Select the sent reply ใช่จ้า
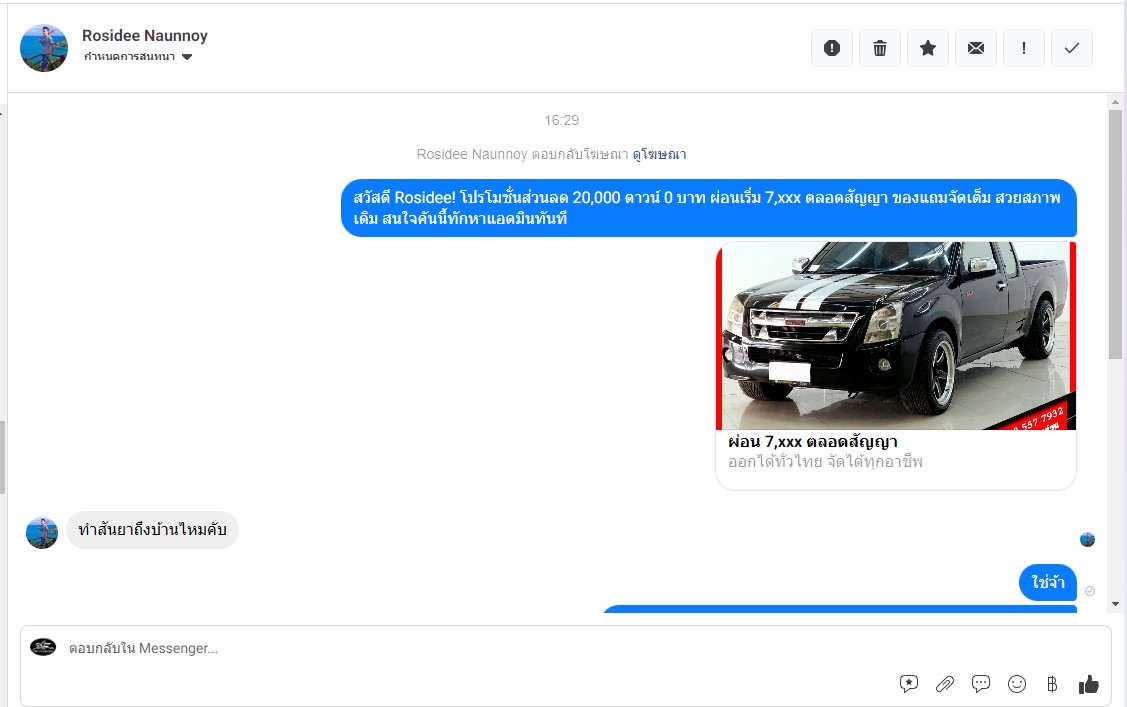Image resolution: width=1127 pixels, height=707 pixels. pyautogui.click(x=1048, y=582)
